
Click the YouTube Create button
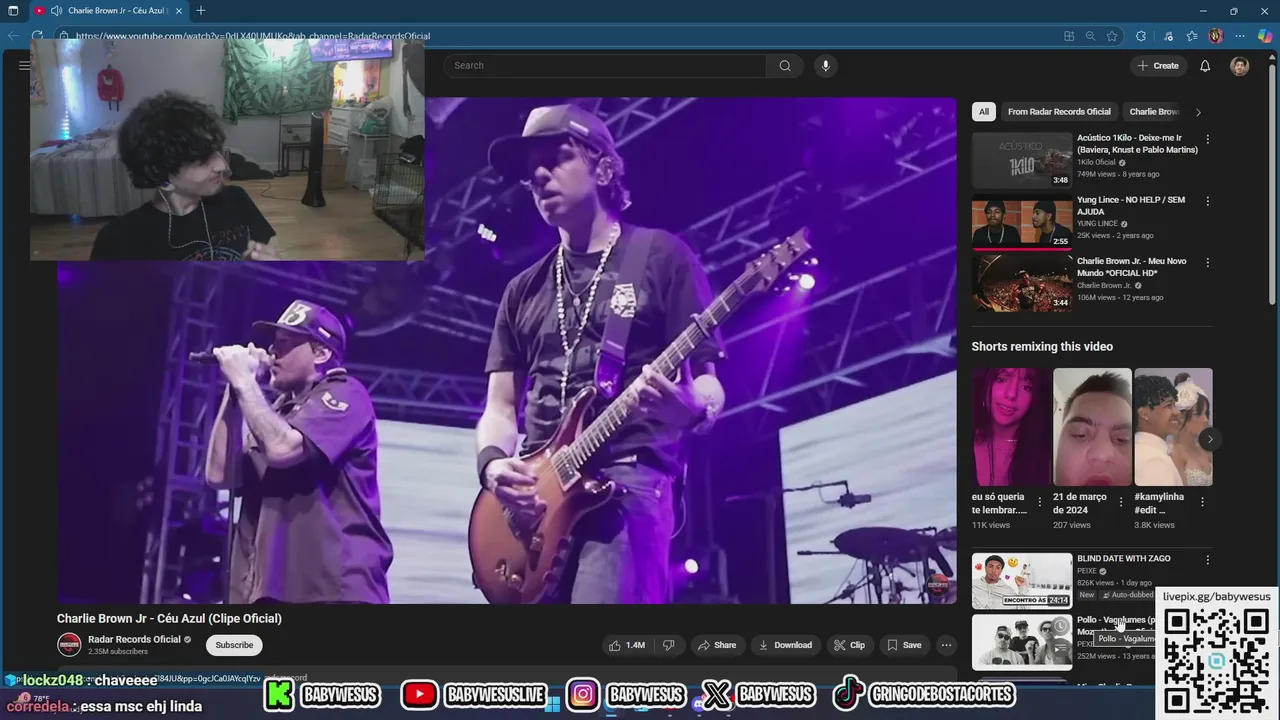1158,66
